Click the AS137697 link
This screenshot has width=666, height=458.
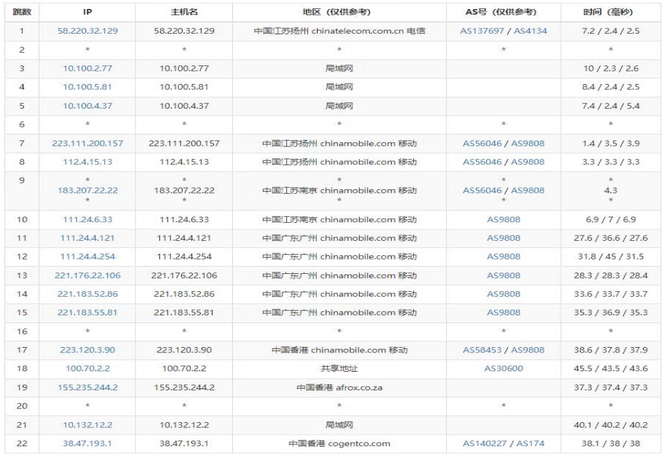click(482, 31)
